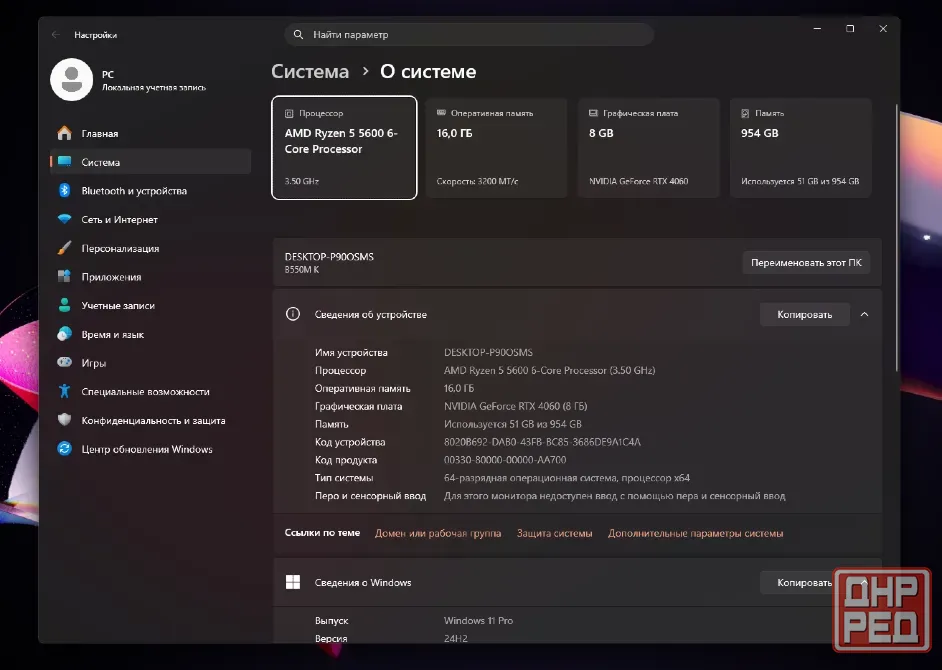Viewport: 942px width, 670px height.
Task: Click the Приложения apps icon
Action: coord(64,276)
